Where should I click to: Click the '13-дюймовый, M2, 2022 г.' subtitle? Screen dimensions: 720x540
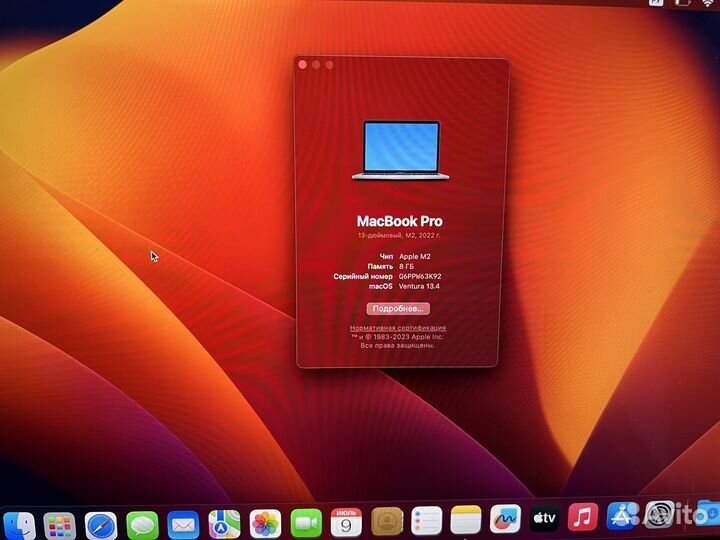[399, 236]
